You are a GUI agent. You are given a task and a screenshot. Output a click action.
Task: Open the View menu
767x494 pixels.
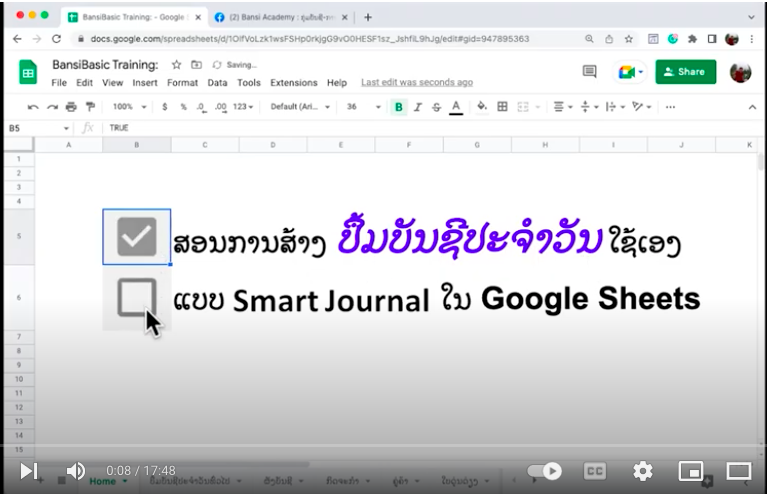point(113,83)
